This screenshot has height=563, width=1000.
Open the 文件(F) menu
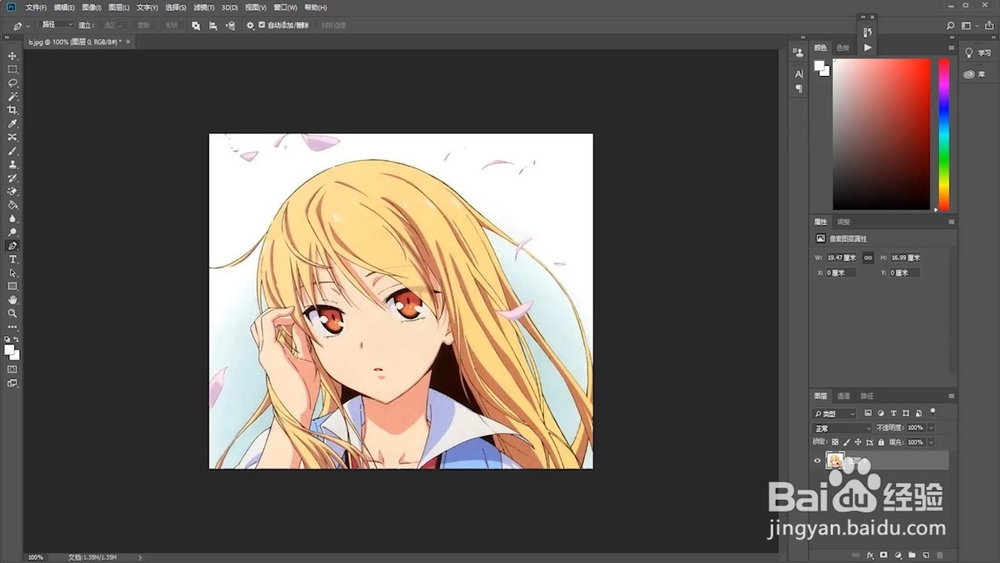pos(36,8)
